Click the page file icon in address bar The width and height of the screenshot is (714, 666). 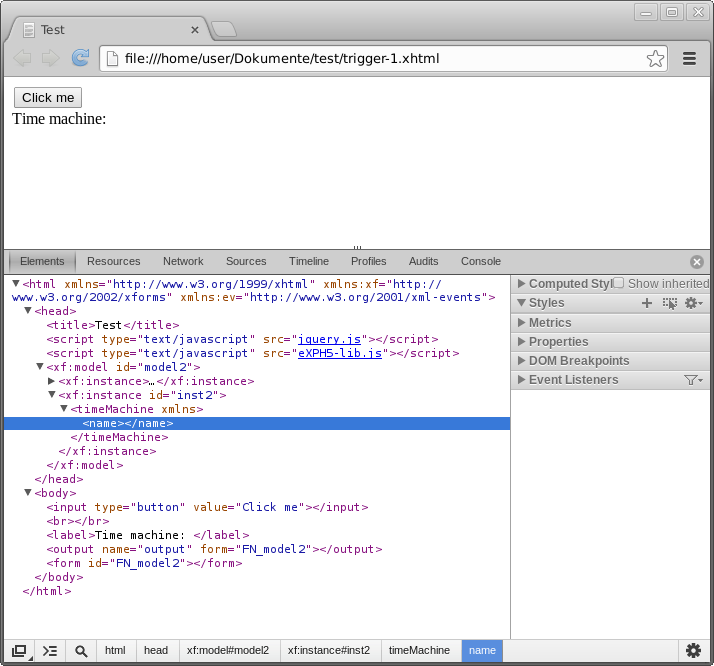tap(112, 58)
